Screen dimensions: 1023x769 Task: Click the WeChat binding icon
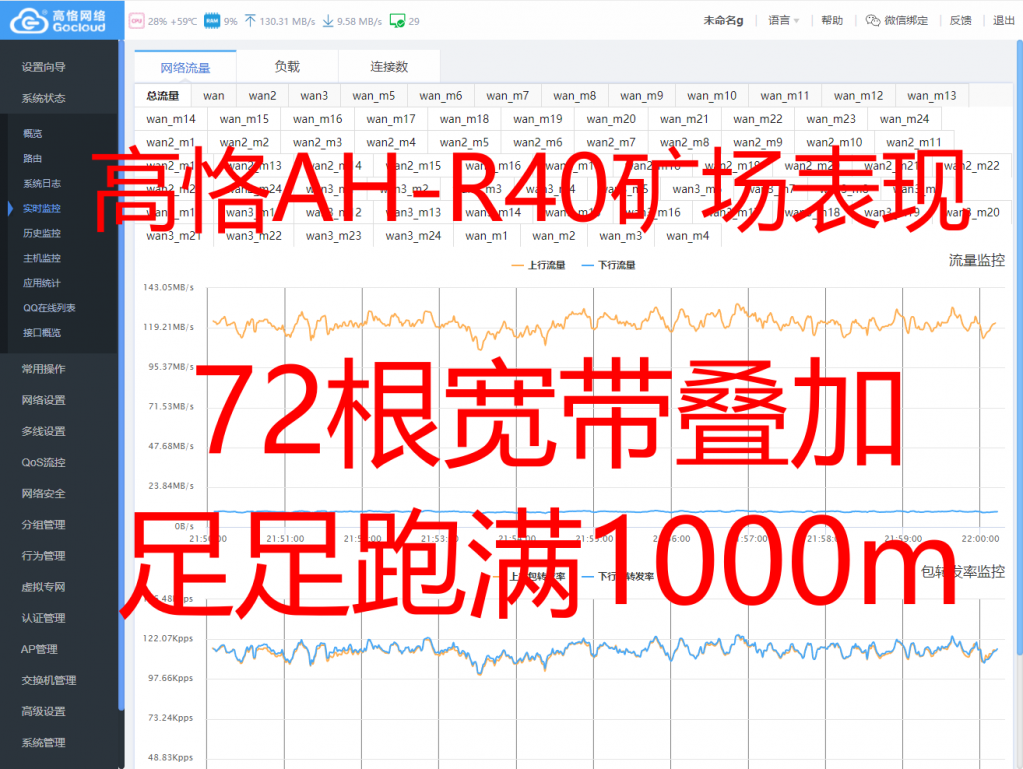872,20
